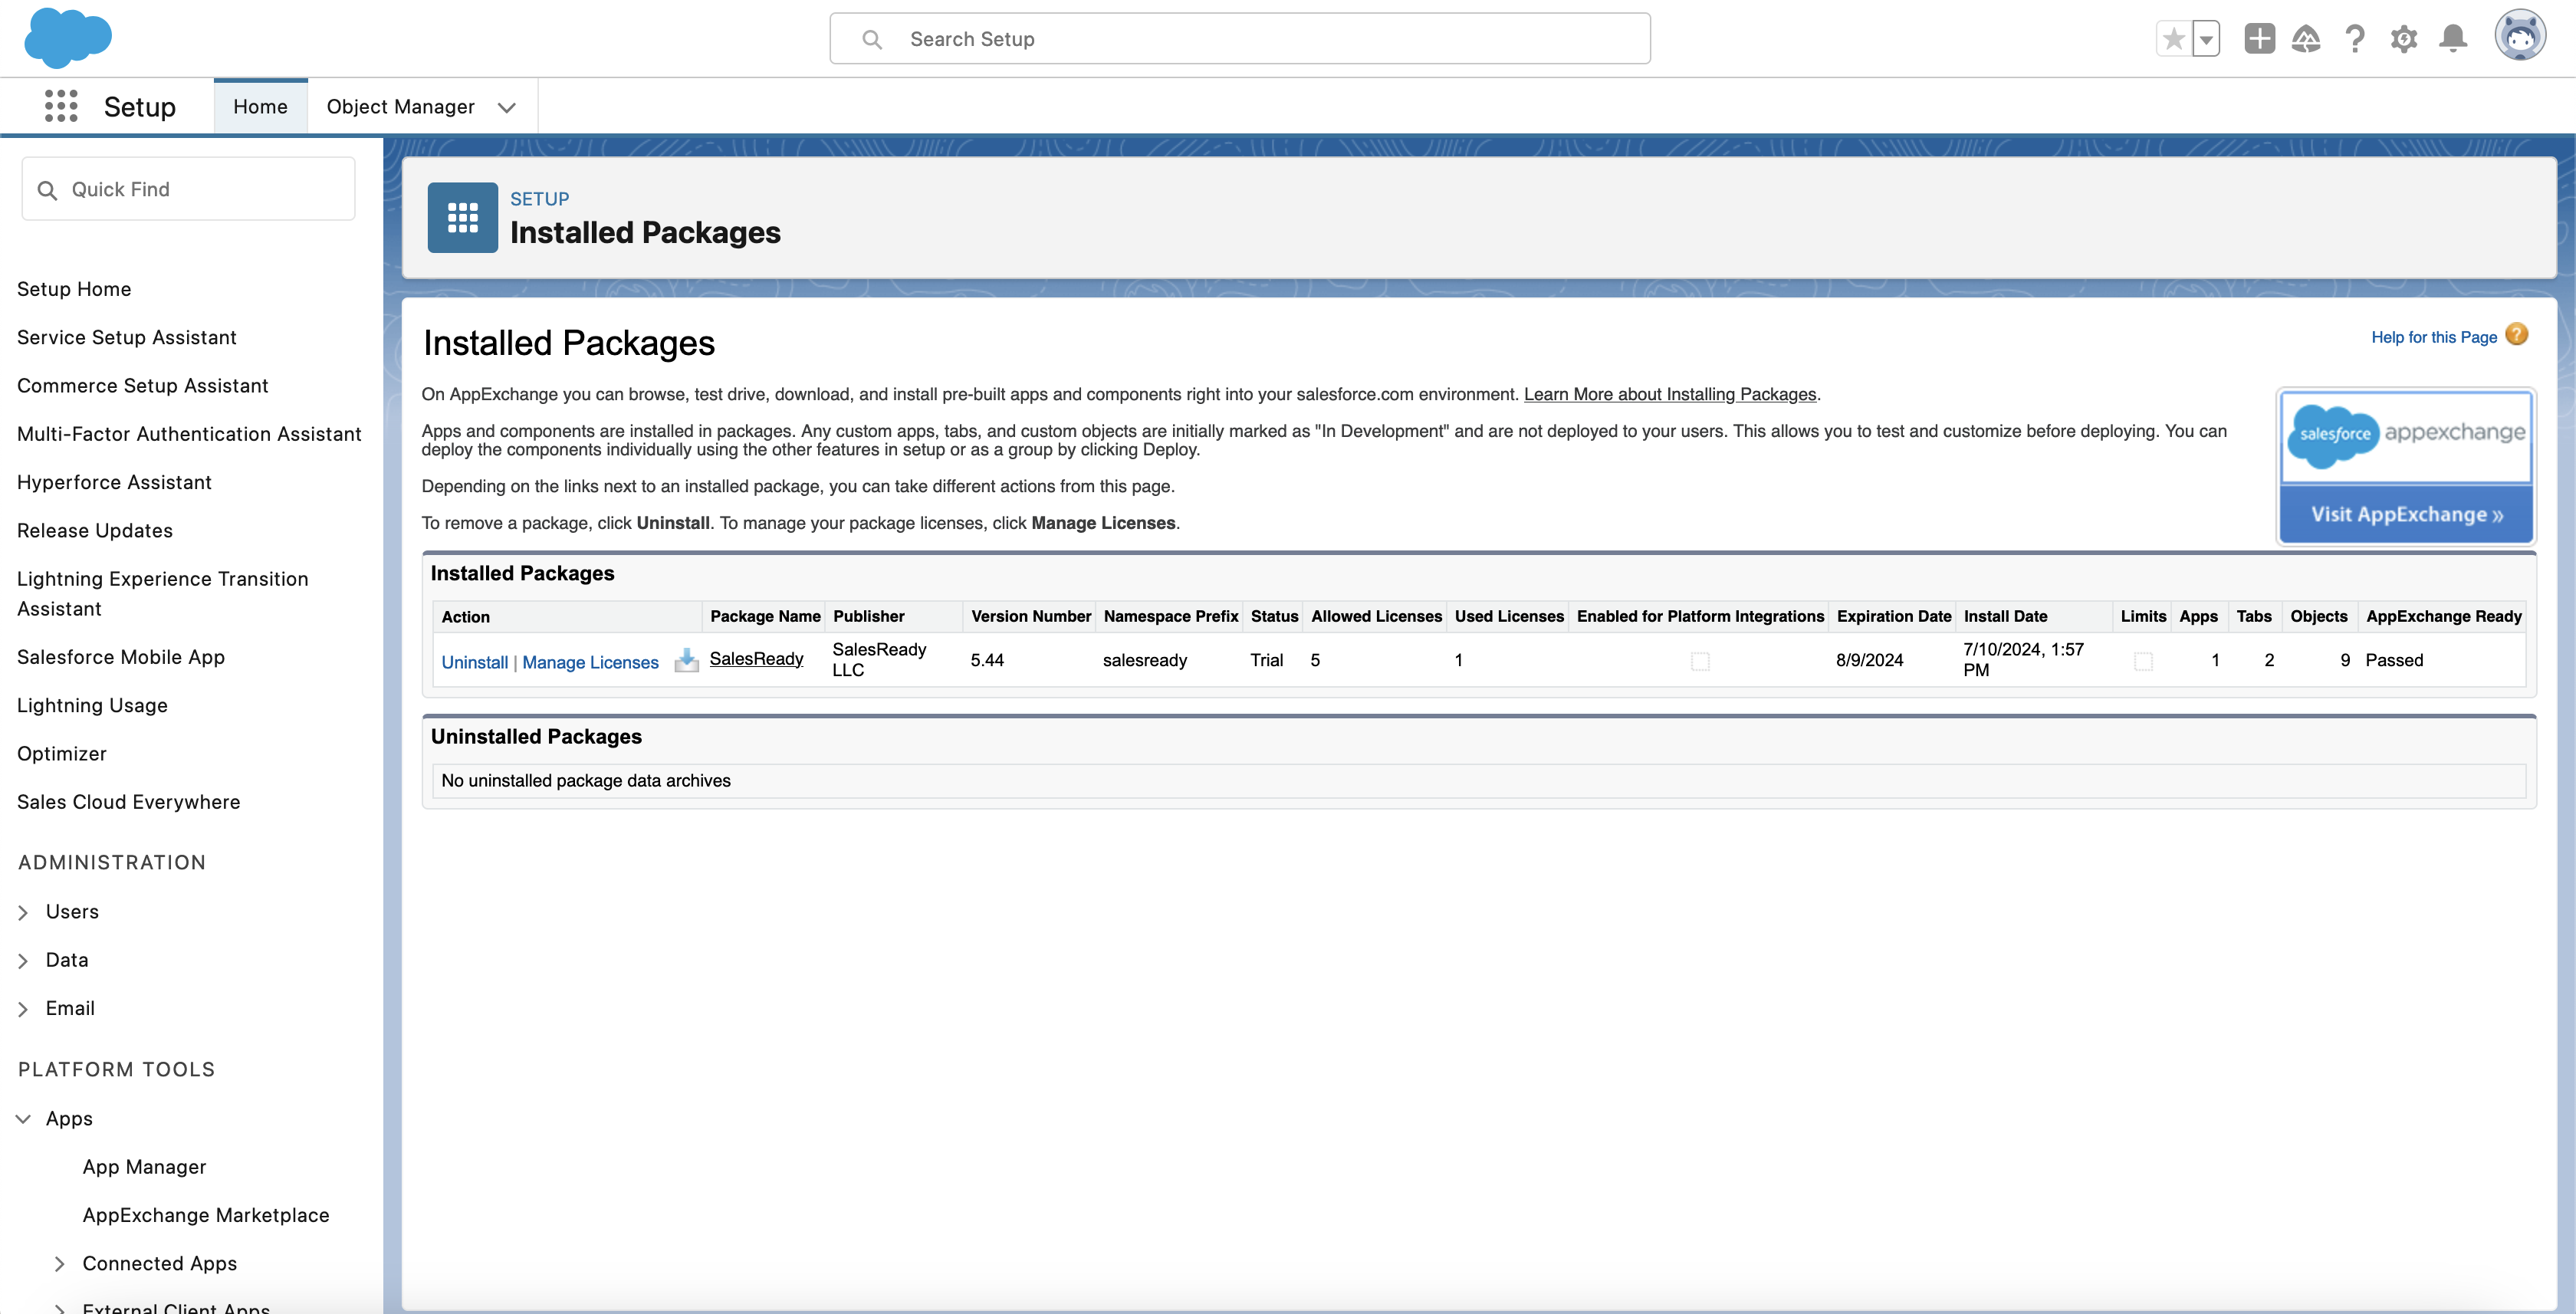The width and height of the screenshot is (2576, 1314).
Task: Click the Uninstall link for SalesReady
Action: 474,662
